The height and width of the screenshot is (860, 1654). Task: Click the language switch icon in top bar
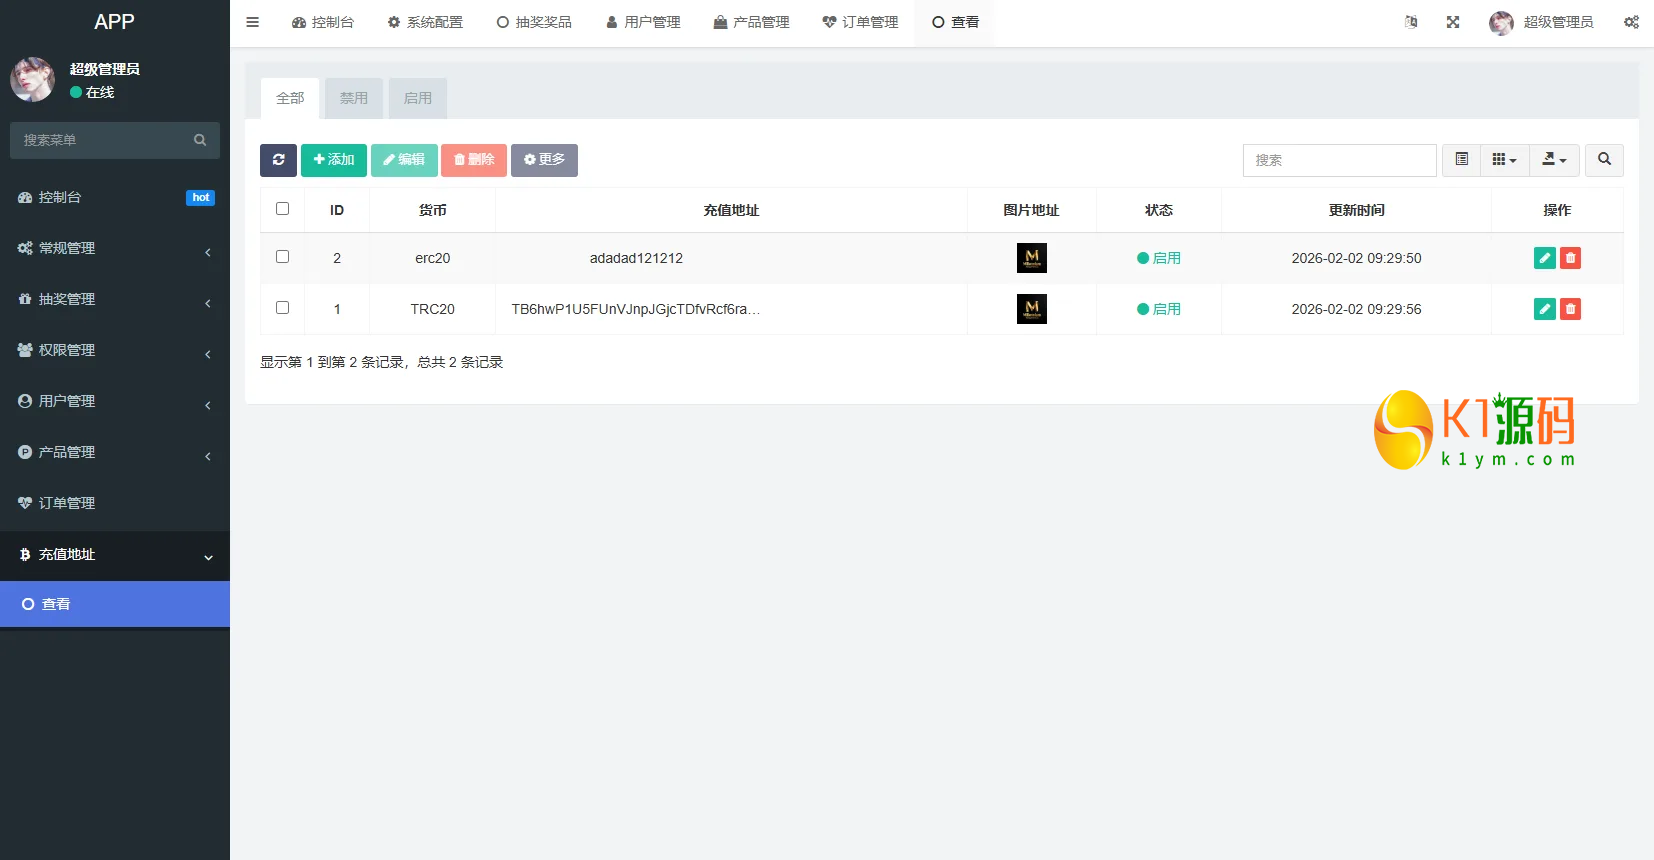pyautogui.click(x=1410, y=22)
